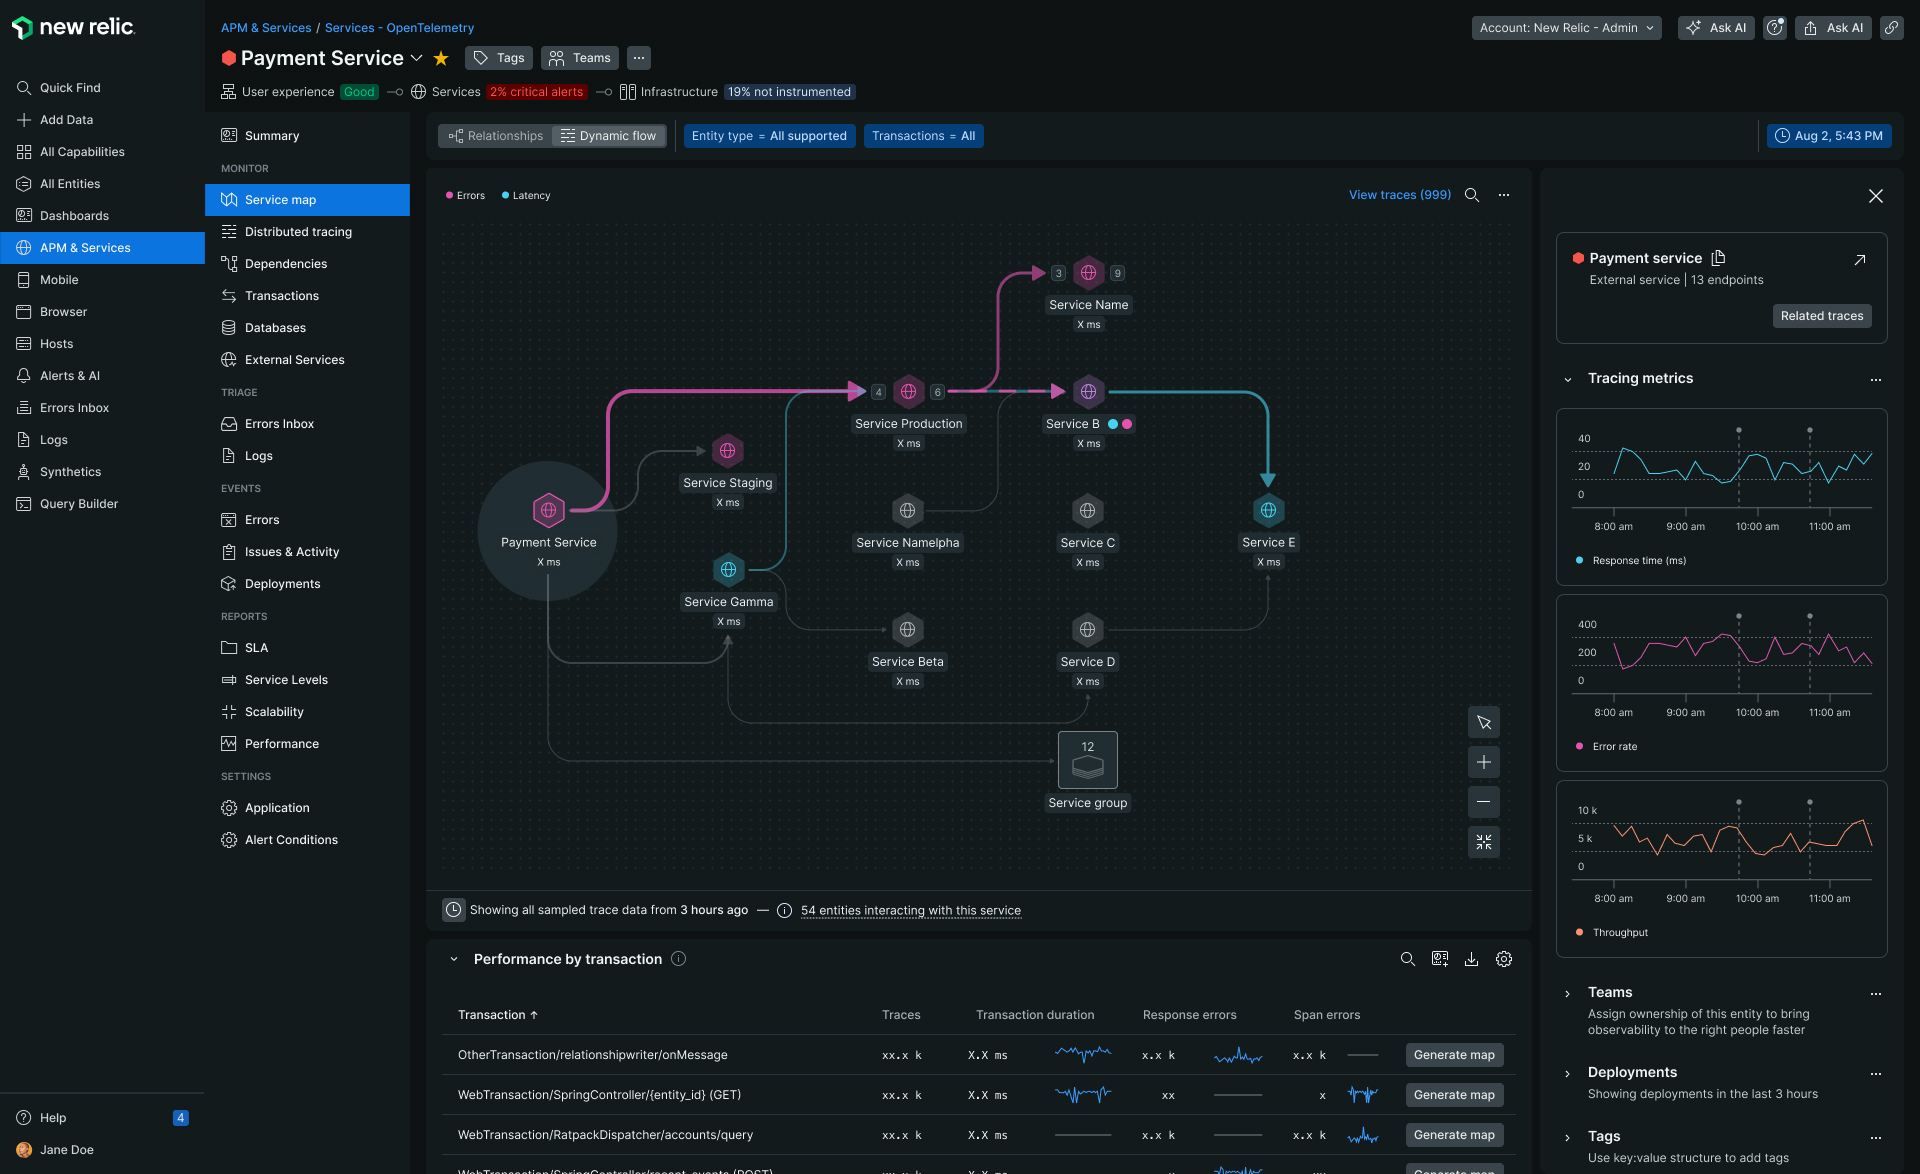Image resolution: width=1920 pixels, height=1174 pixels.
Task: Click the Throughput chart
Action: click(1722, 869)
